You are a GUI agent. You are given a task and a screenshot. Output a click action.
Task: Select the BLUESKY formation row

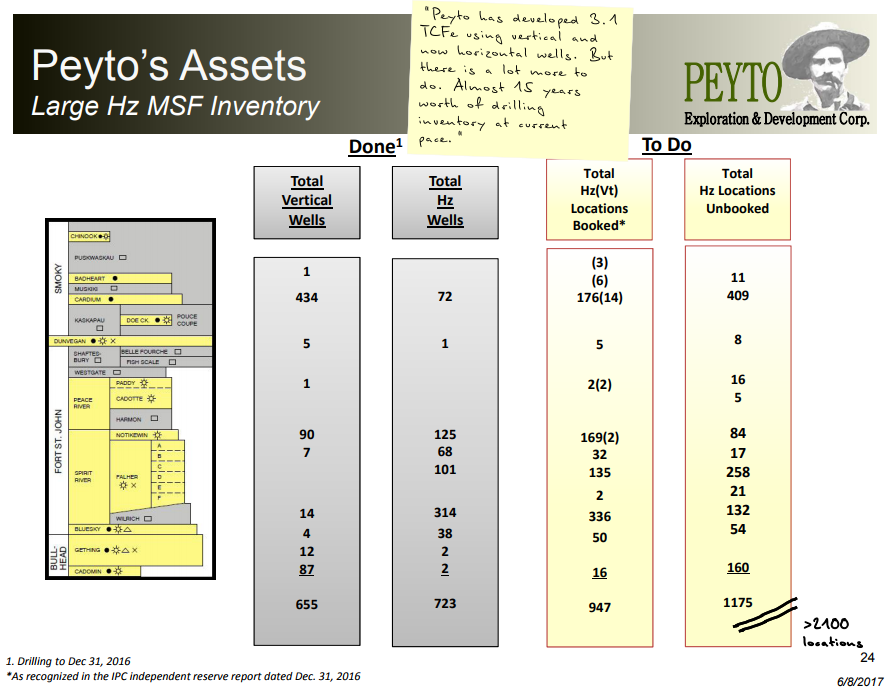pos(133,529)
